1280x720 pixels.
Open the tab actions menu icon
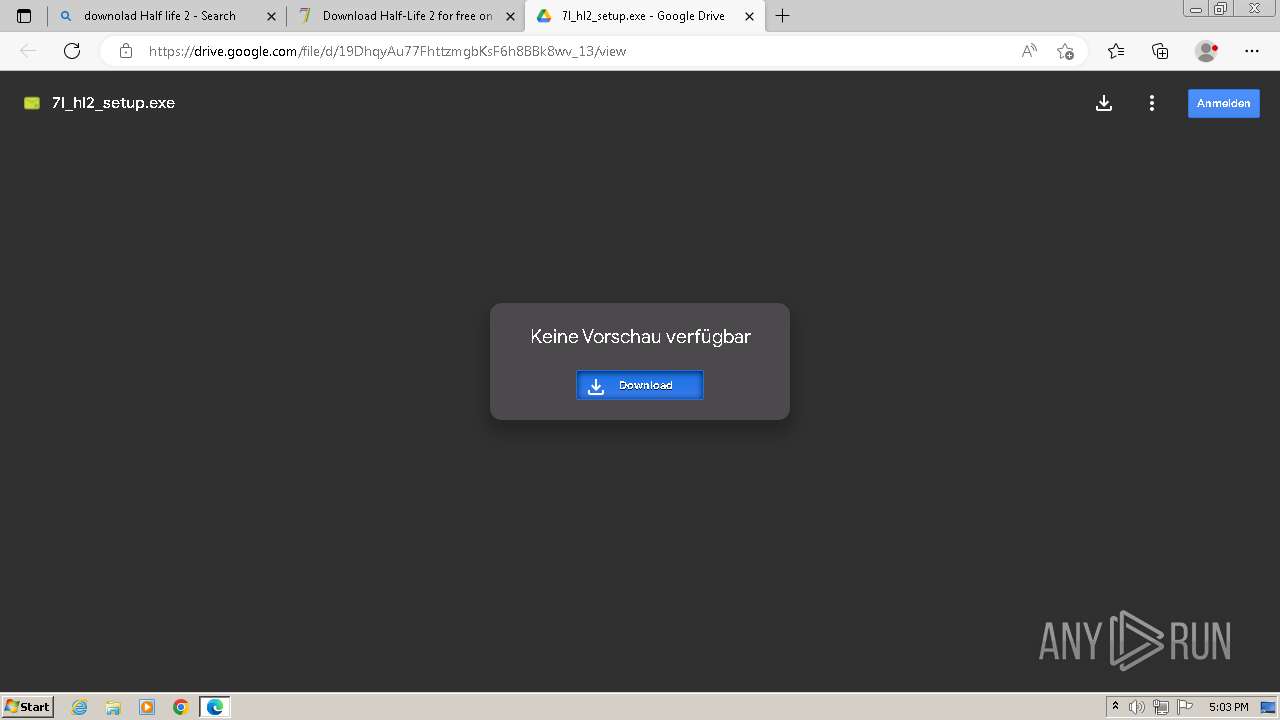[x=24, y=16]
